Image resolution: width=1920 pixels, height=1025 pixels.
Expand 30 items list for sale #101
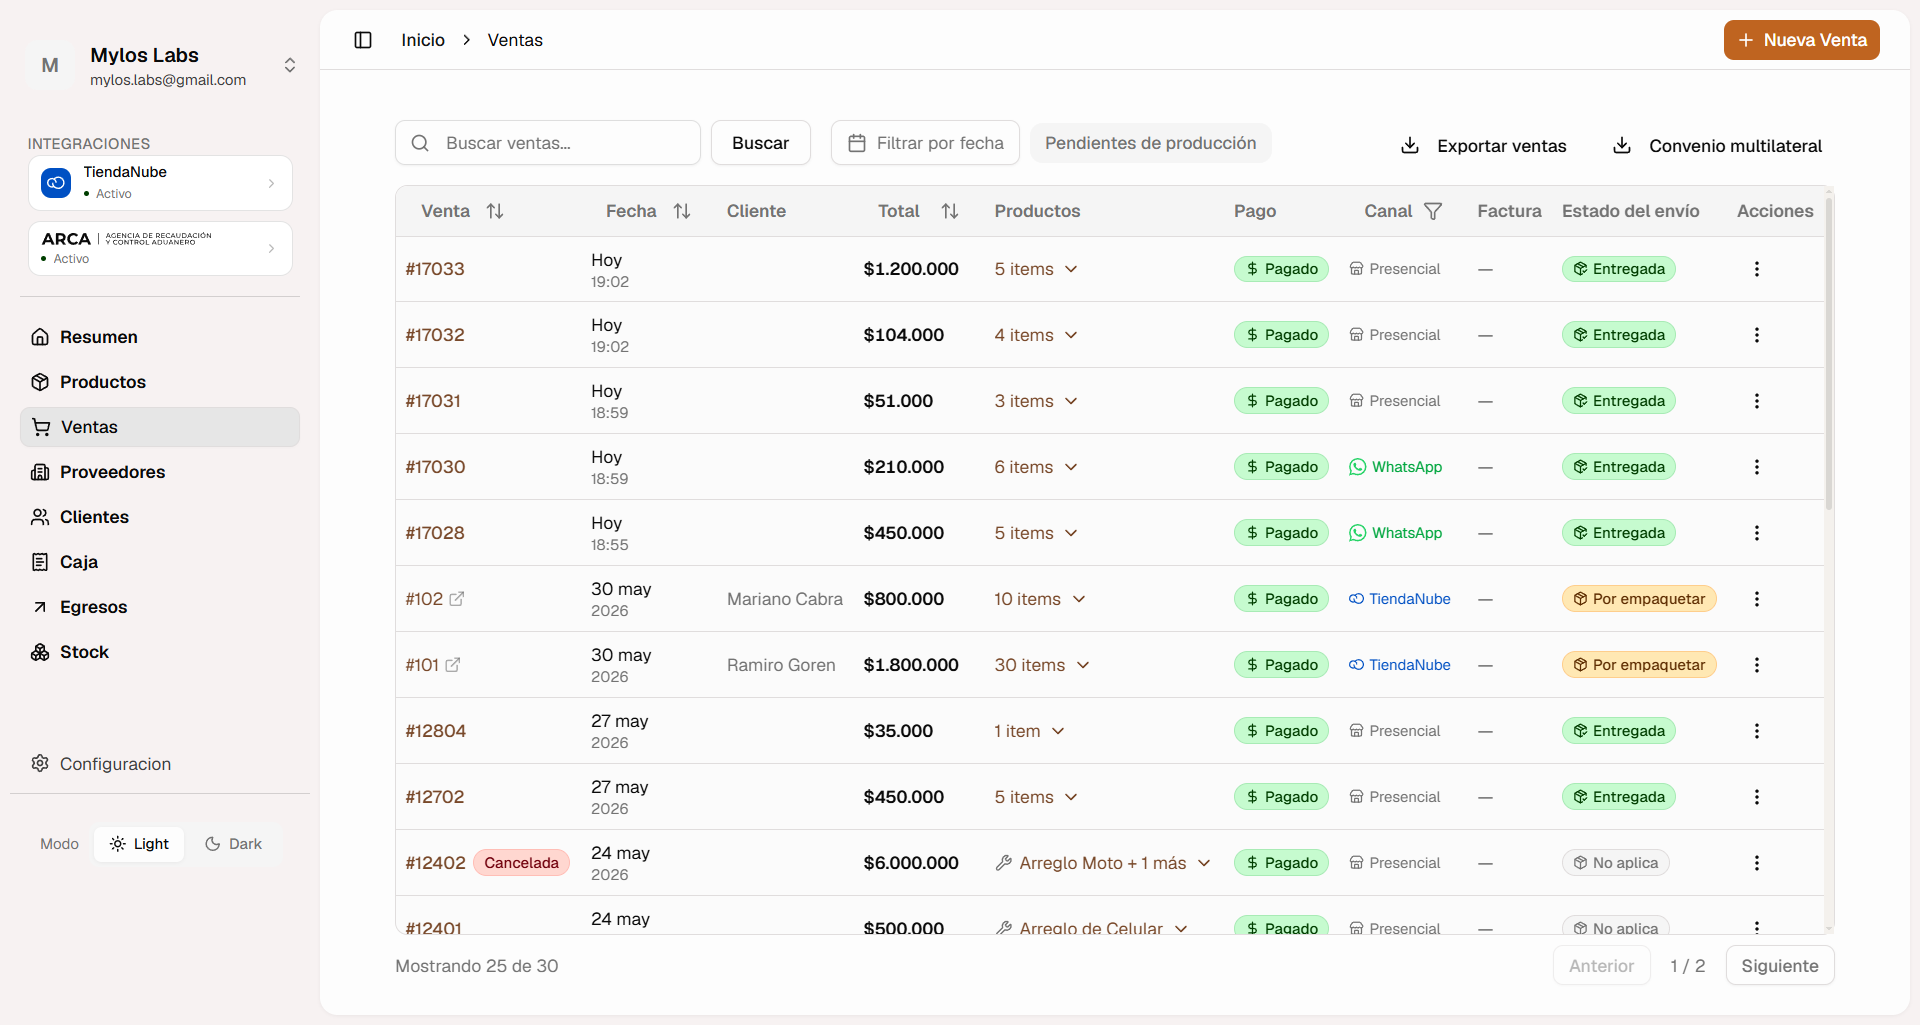1042,665
